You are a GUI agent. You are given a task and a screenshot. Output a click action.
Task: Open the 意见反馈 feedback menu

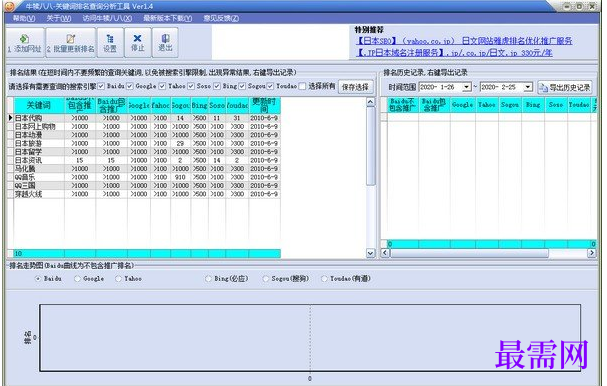[221, 18]
